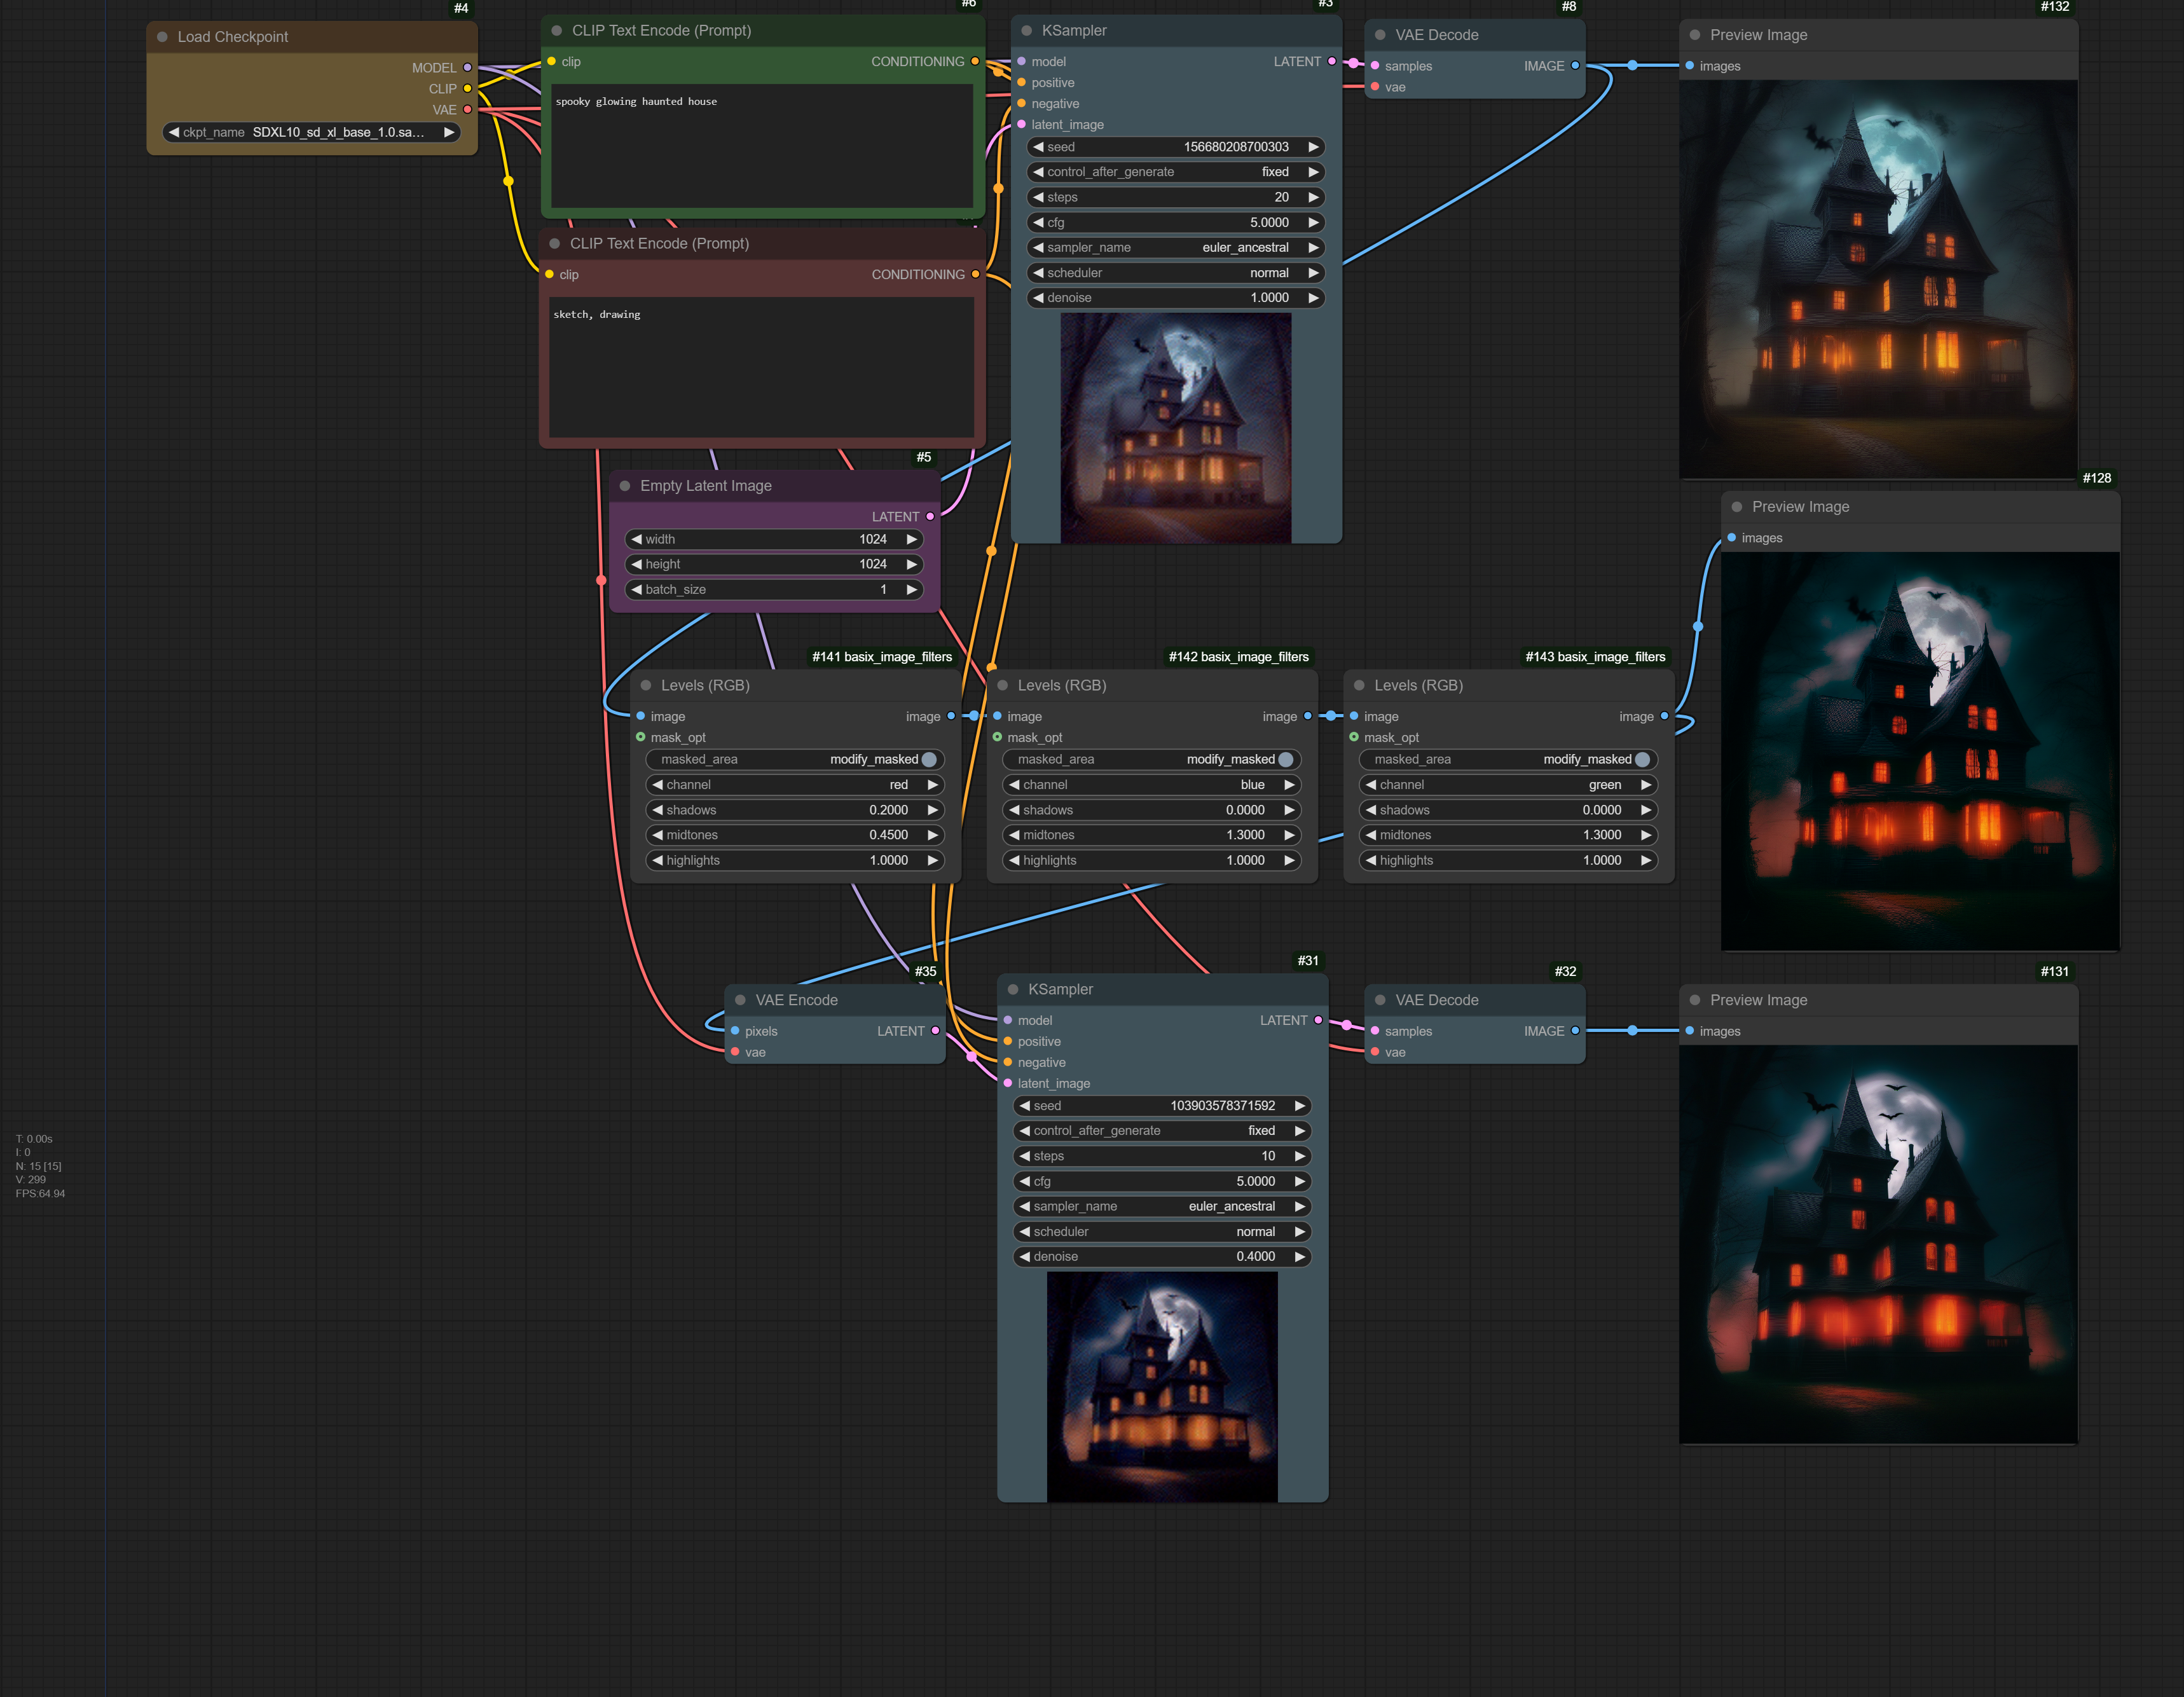The width and height of the screenshot is (2184, 1697).
Task: Increase batch_size value with right arrow
Action: click(x=911, y=590)
